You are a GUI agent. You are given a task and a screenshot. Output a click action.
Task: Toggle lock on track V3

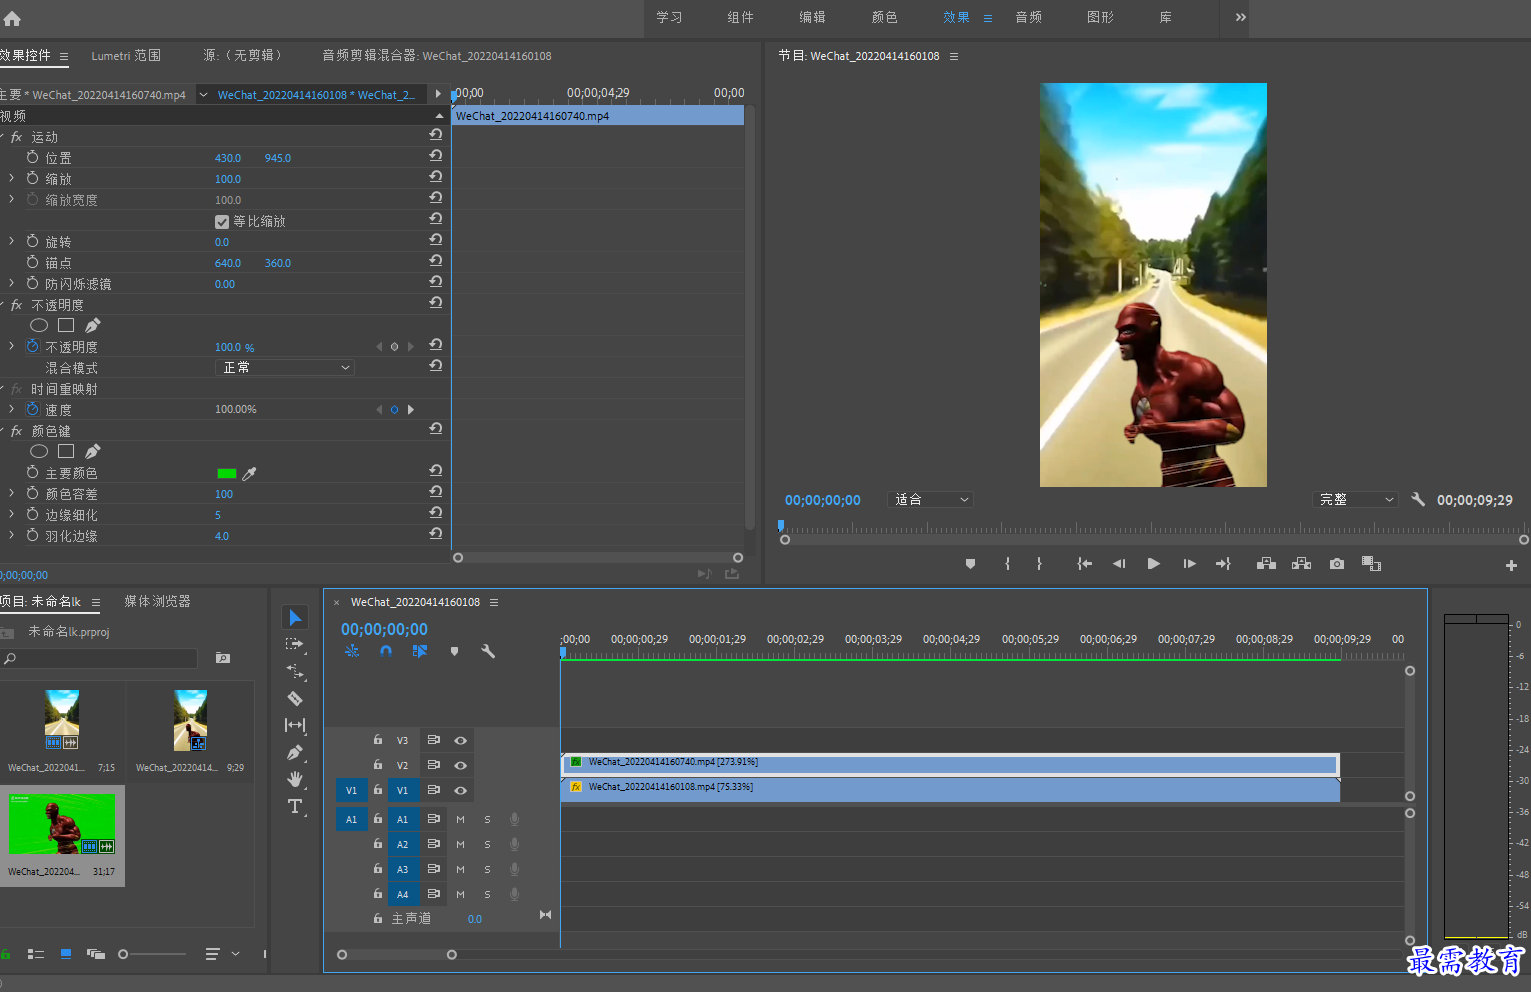pos(378,740)
